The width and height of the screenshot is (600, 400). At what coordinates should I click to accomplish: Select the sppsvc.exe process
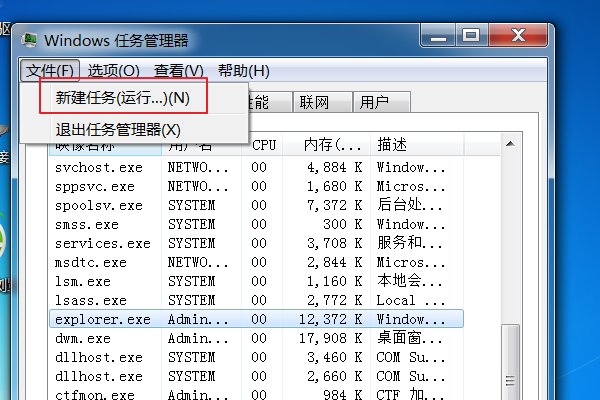point(256,186)
